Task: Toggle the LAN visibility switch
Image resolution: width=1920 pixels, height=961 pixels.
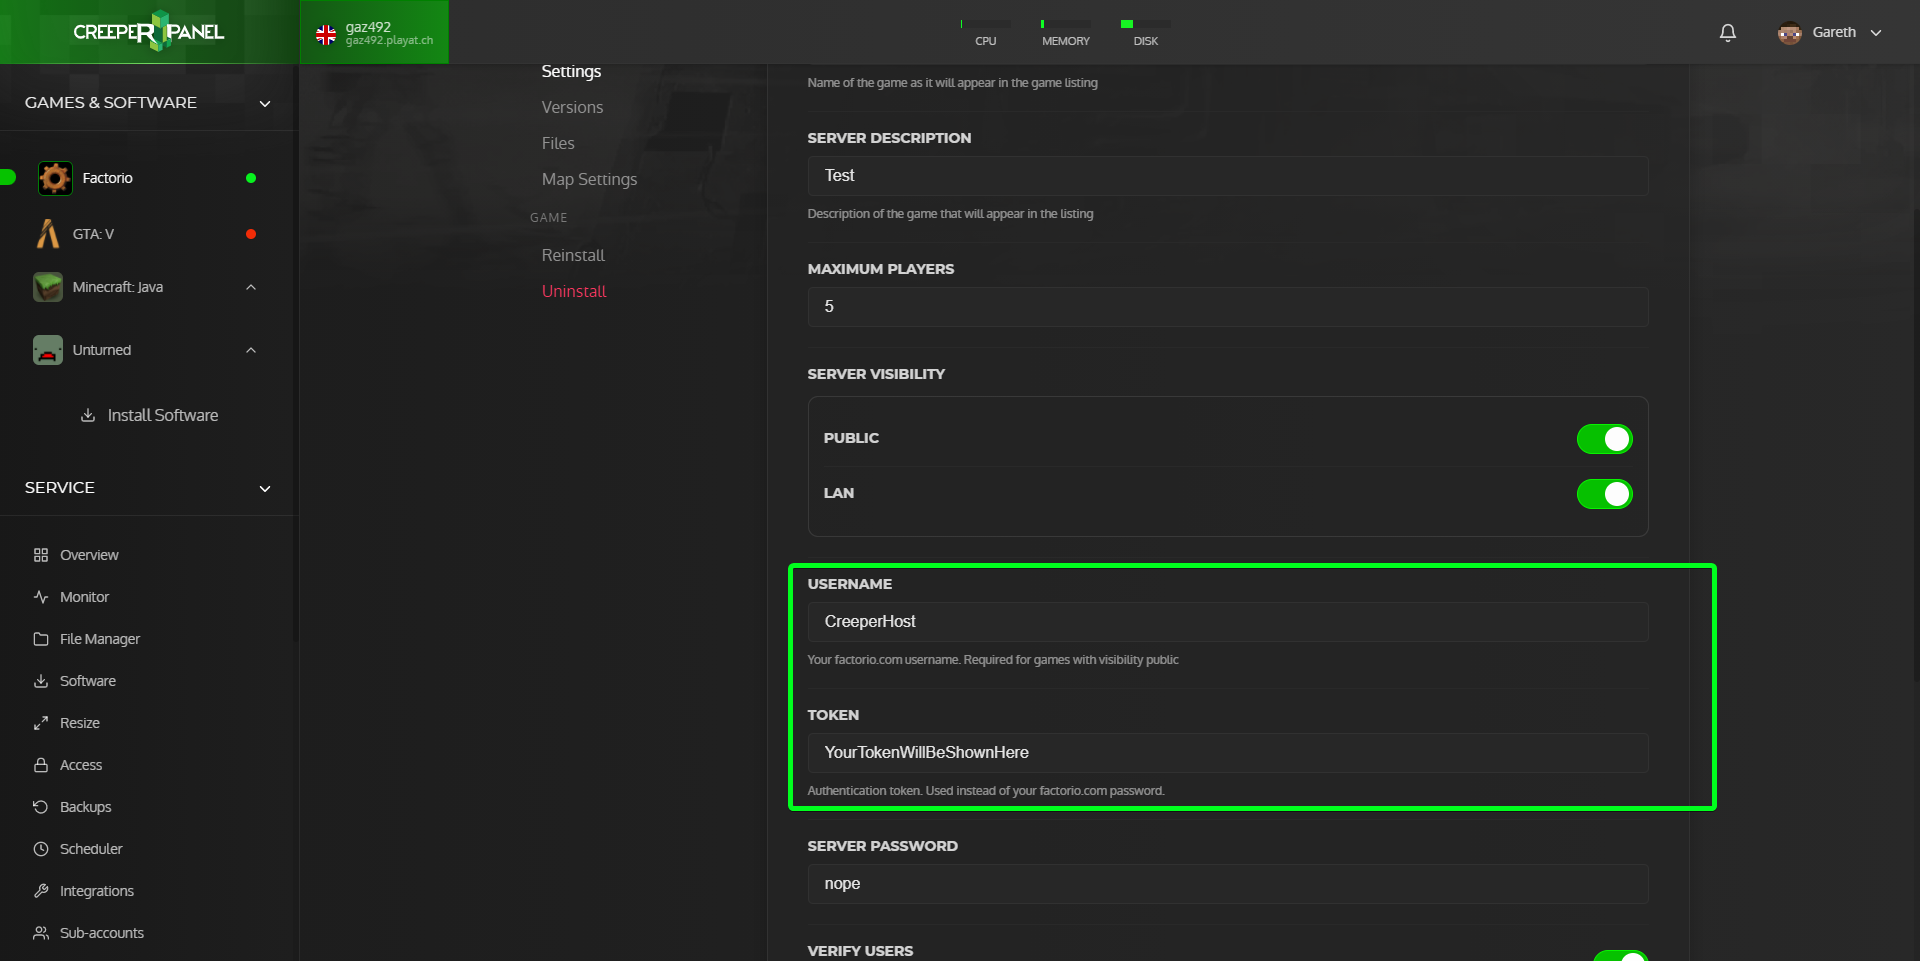Action: point(1604,494)
